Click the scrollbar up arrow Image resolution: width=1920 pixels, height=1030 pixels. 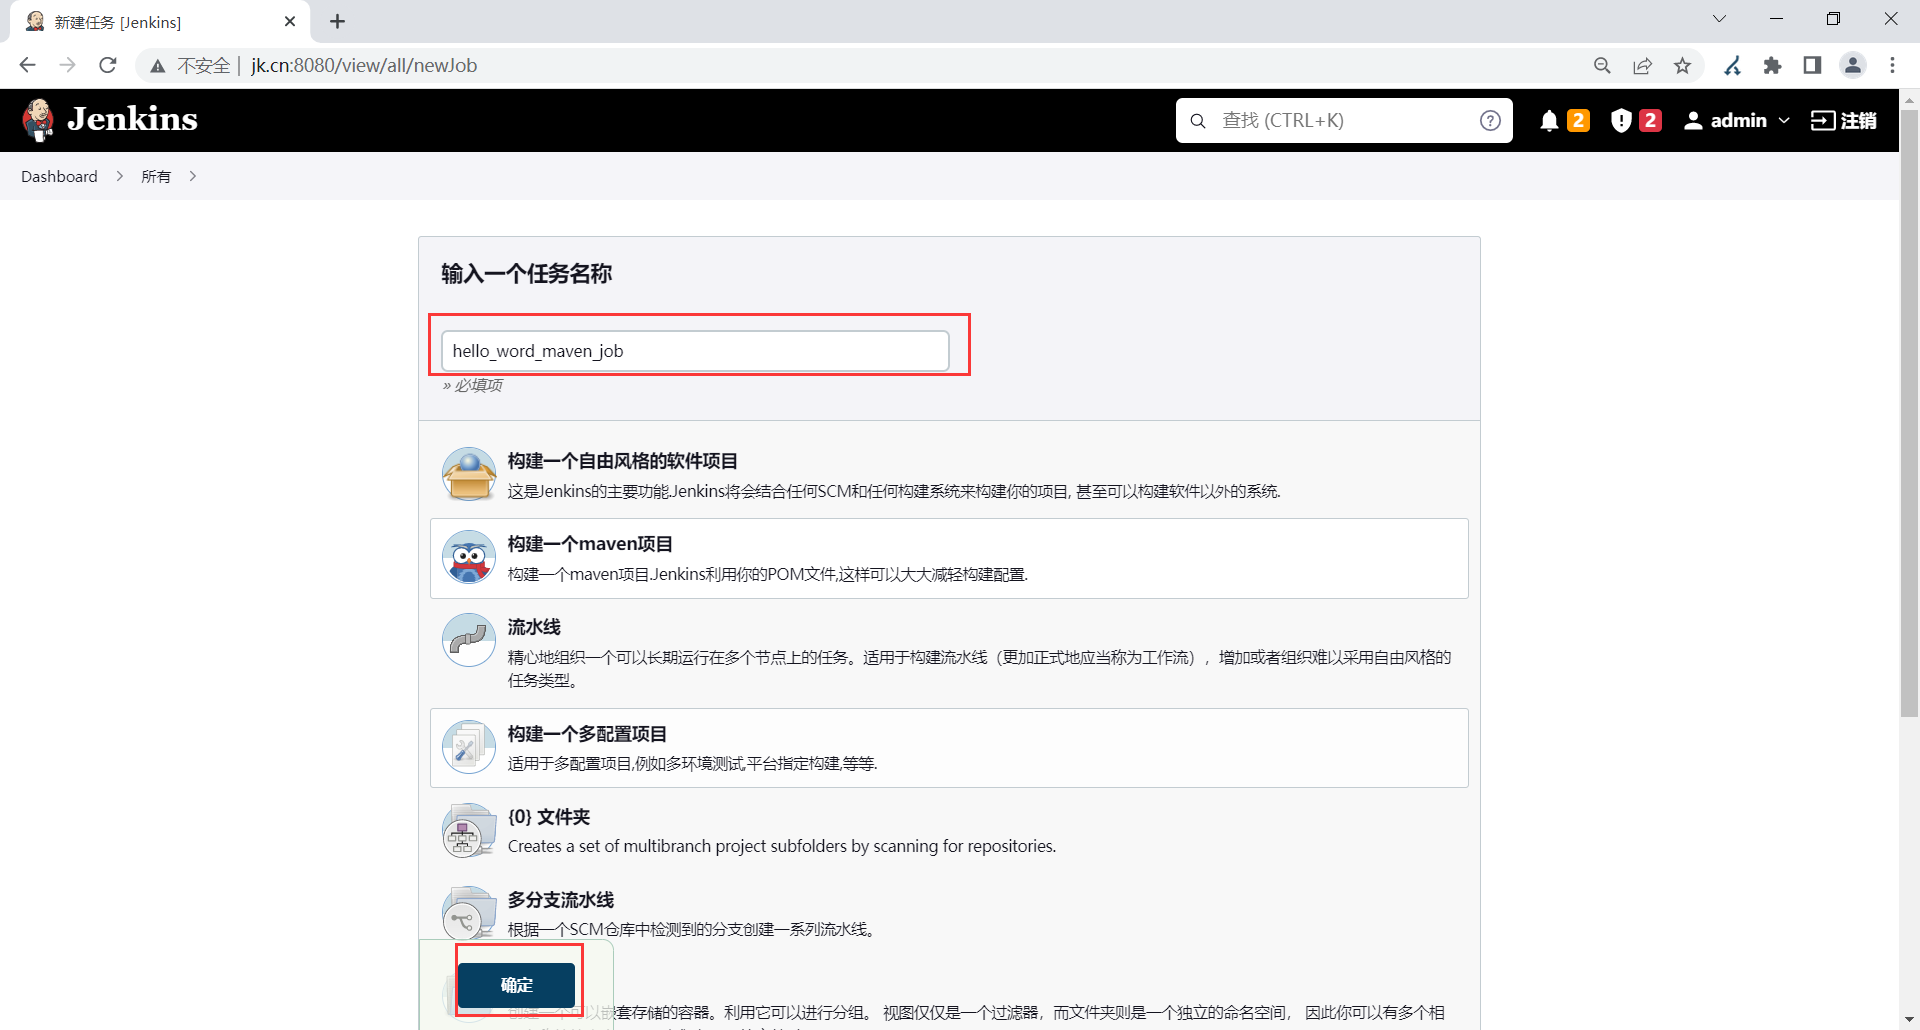click(x=1909, y=99)
